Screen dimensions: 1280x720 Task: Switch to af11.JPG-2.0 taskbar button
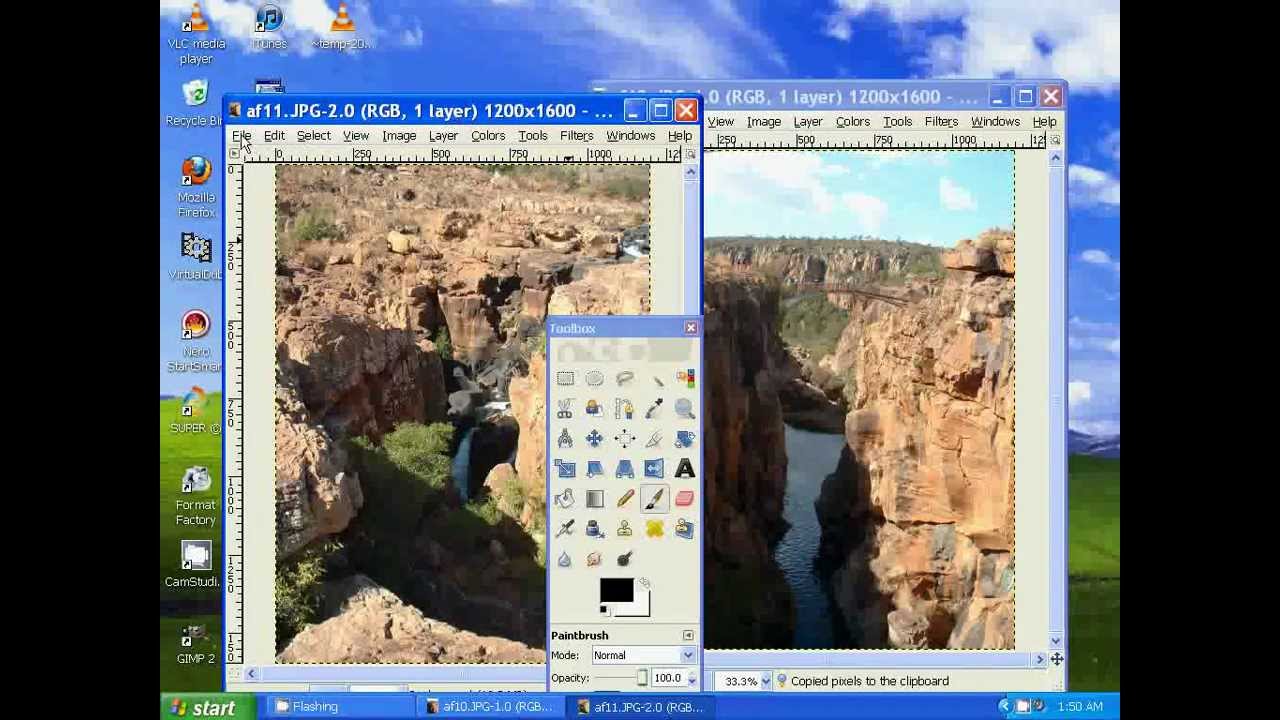point(640,707)
